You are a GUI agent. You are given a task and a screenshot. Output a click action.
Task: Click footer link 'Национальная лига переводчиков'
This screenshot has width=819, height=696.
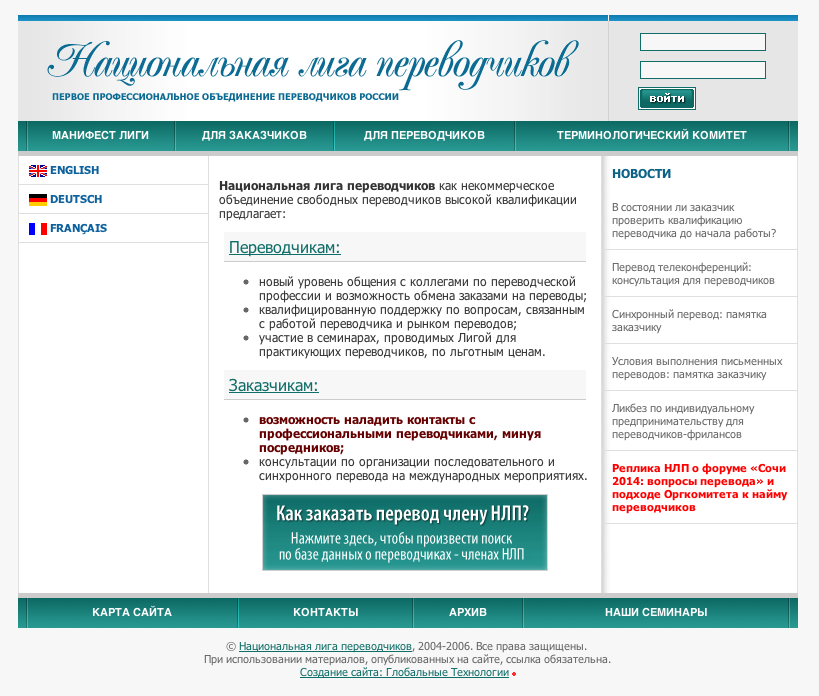pos(325,646)
